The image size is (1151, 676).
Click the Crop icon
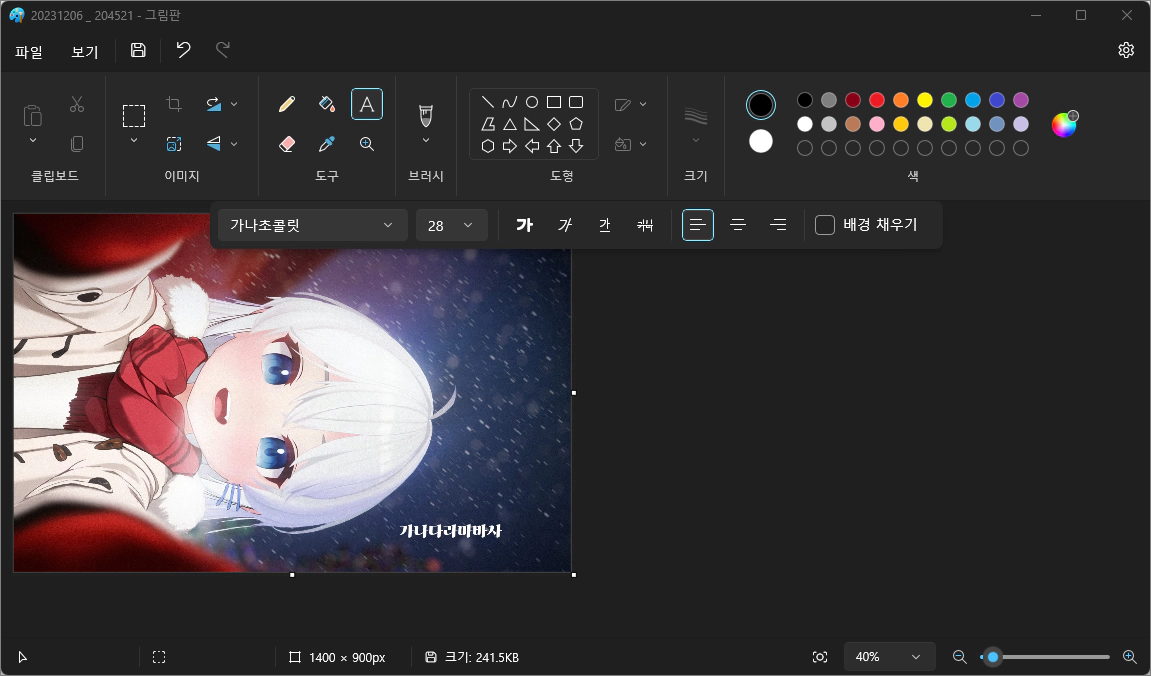point(174,104)
